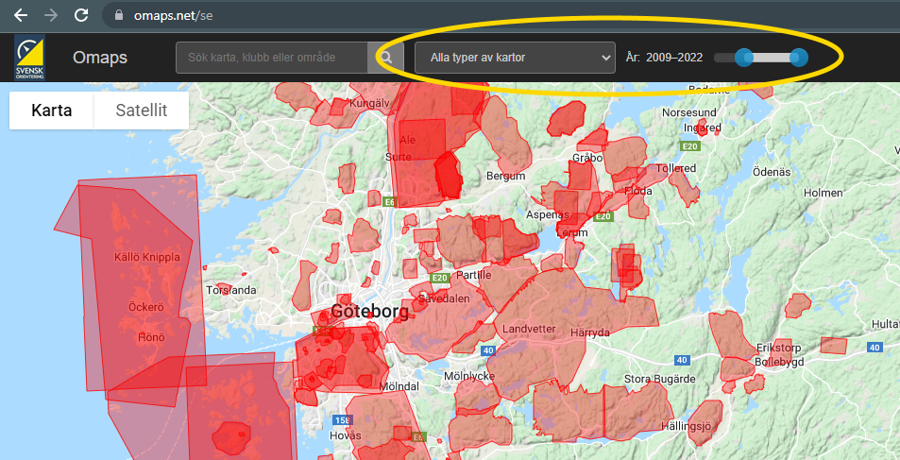900x460 pixels.
Task: Click the Hovås label
Action: [x=346, y=436]
